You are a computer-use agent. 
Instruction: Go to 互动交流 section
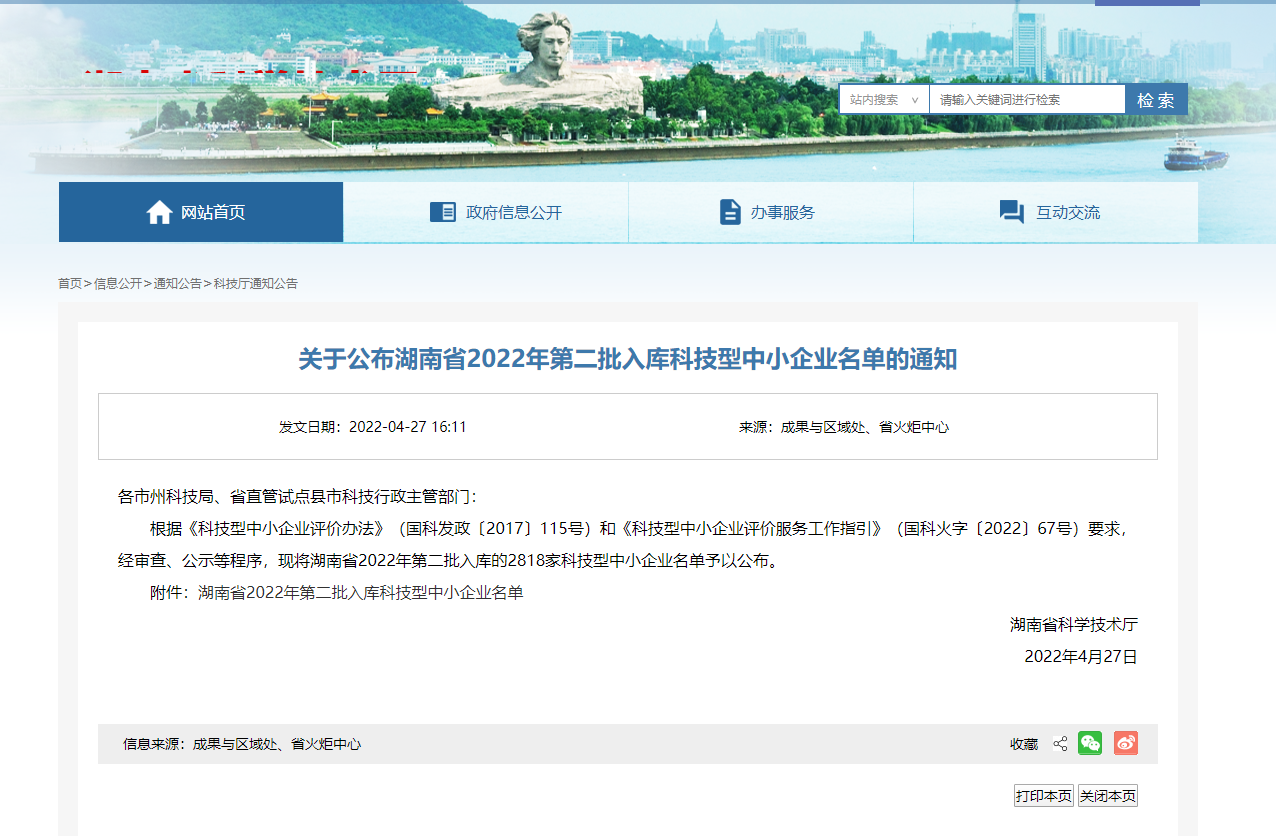coord(1068,212)
